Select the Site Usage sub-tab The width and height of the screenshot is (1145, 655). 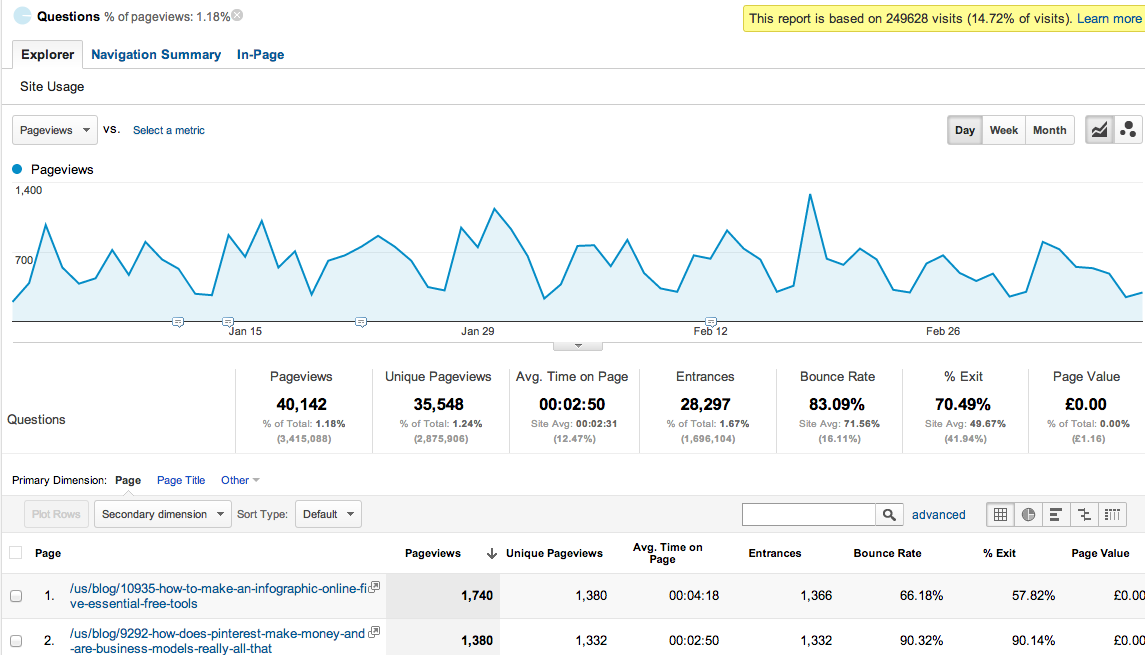[x=52, y=86]
